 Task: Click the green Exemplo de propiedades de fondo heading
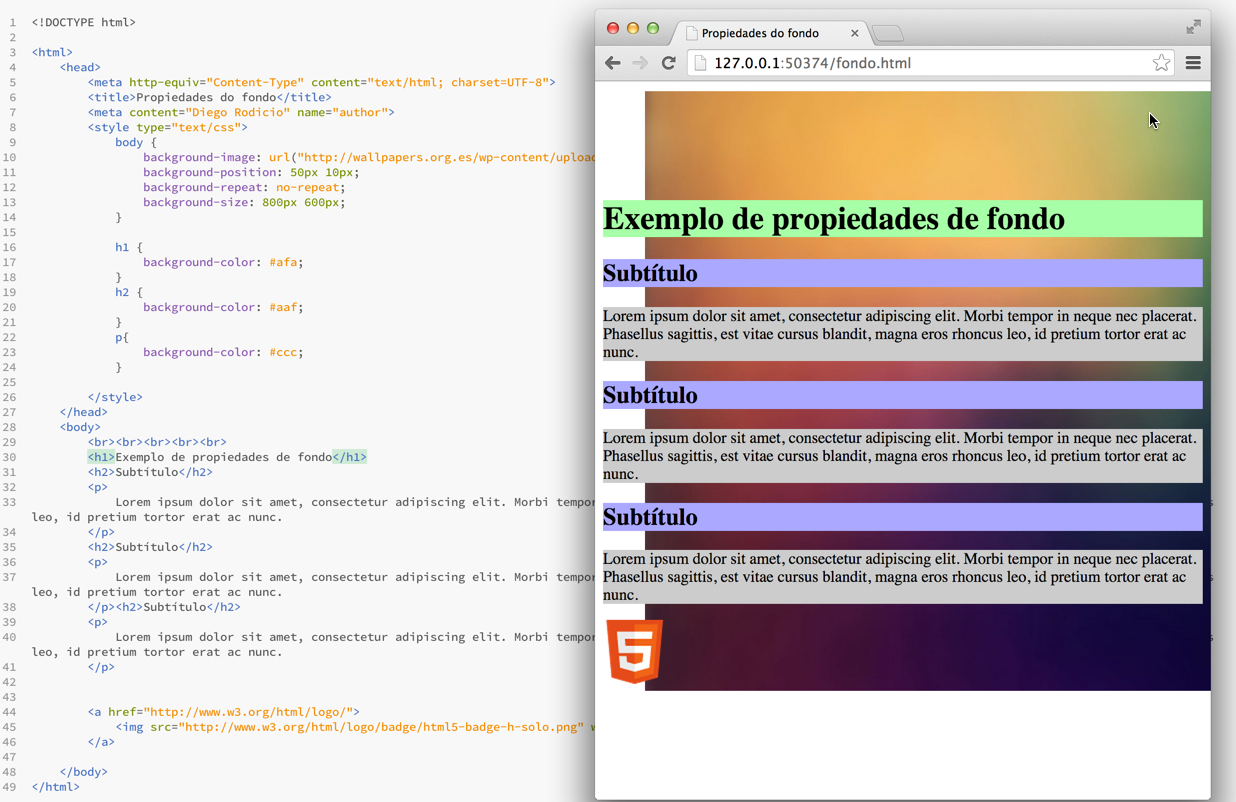(x=833, y=219)
